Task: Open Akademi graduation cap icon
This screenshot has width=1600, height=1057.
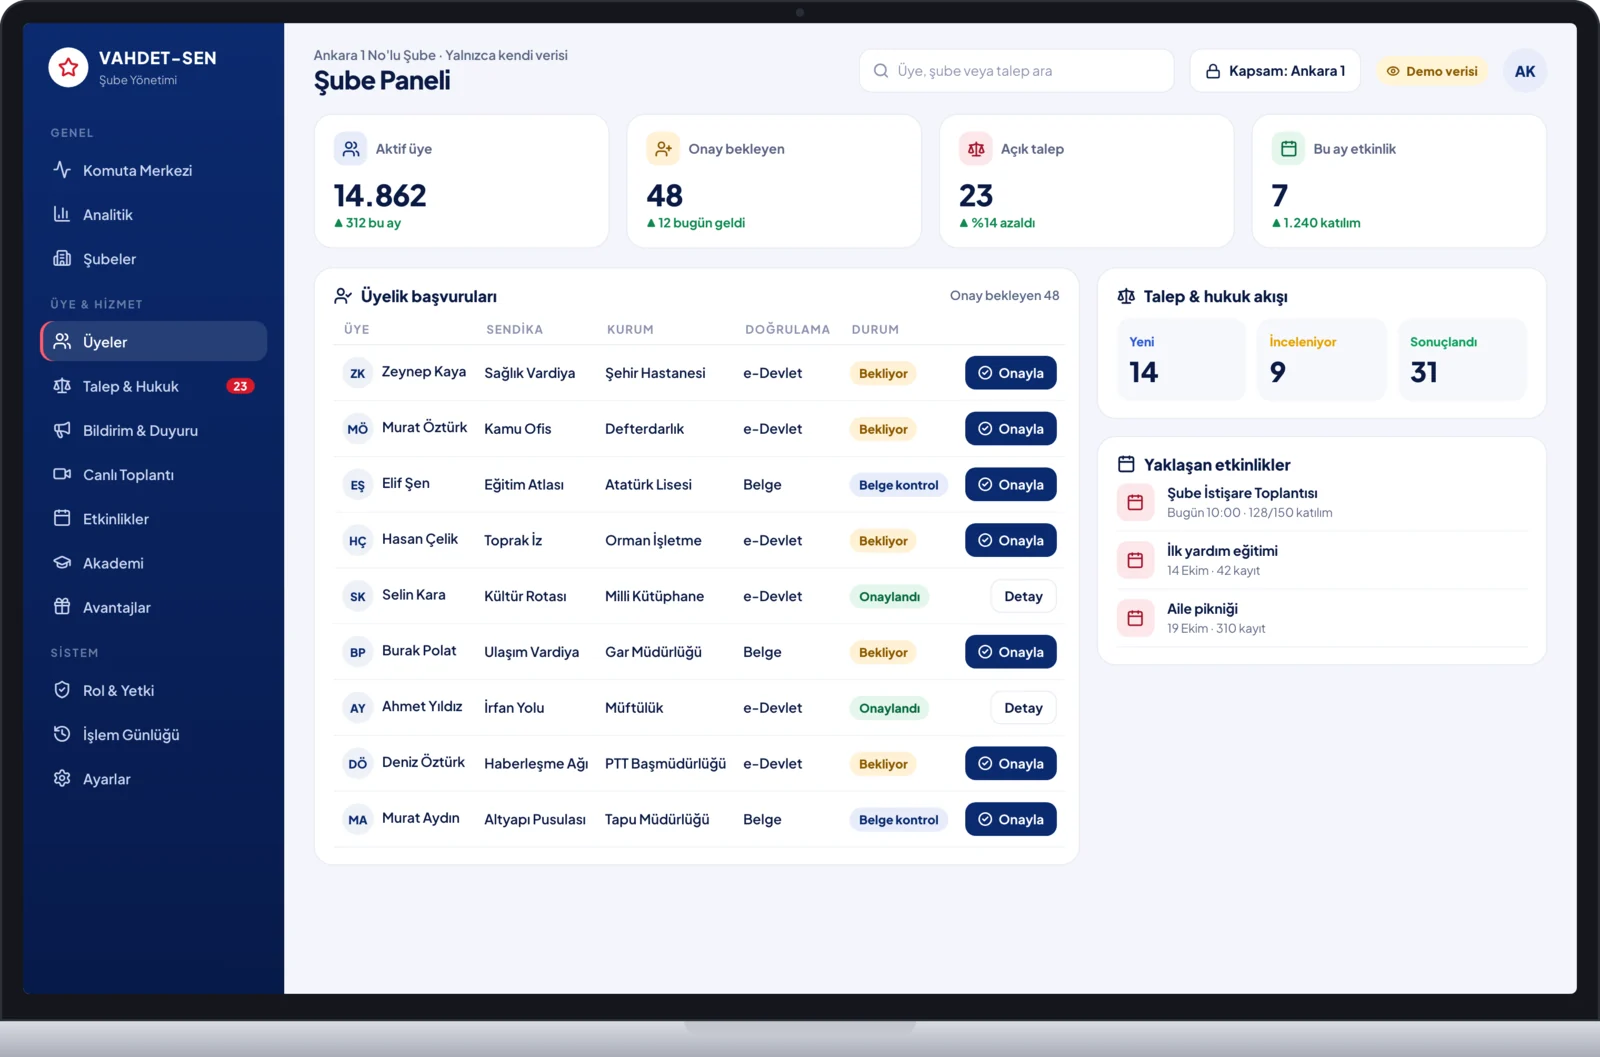Action: click(x=62, y=562)
